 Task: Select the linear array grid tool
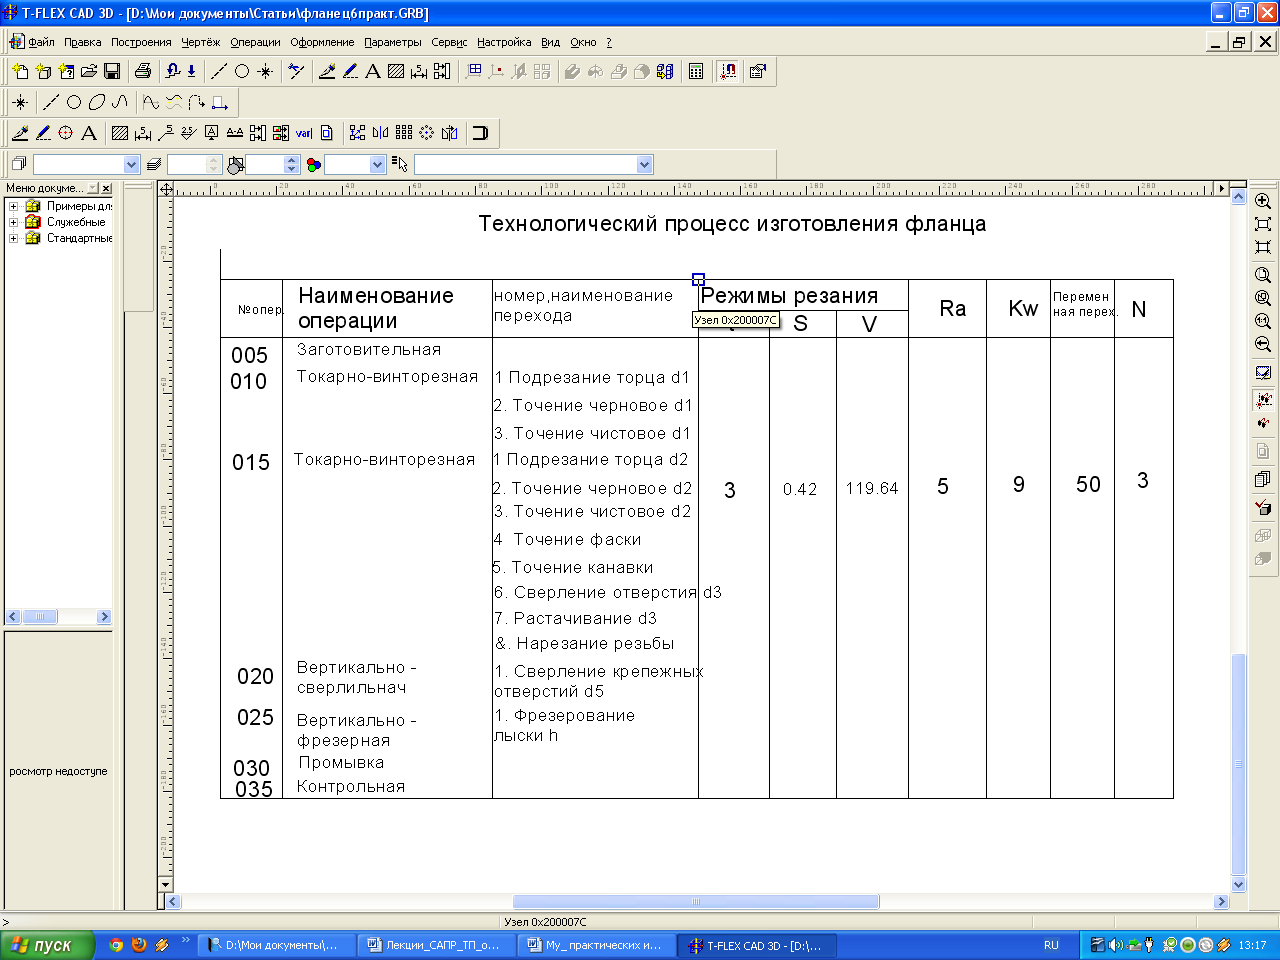tap(403, 133)
